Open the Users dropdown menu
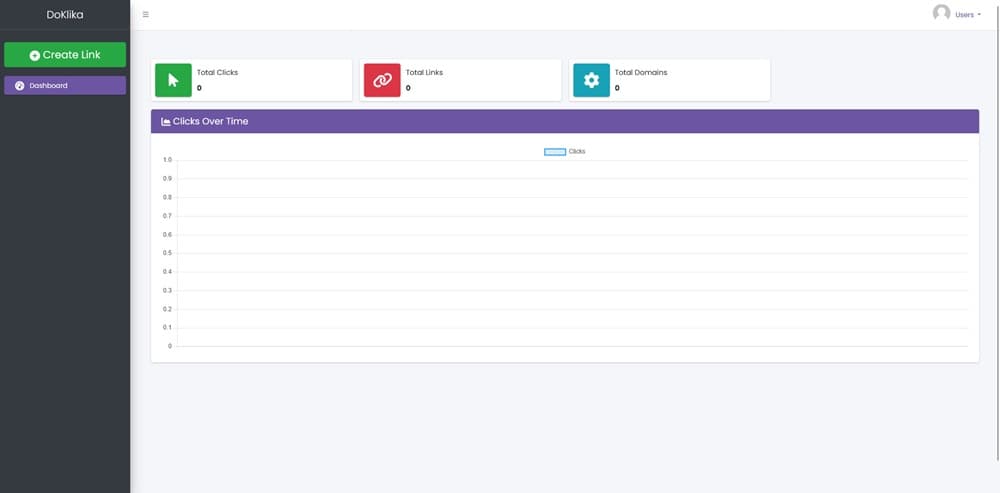1000x493 pixels. 967,15
